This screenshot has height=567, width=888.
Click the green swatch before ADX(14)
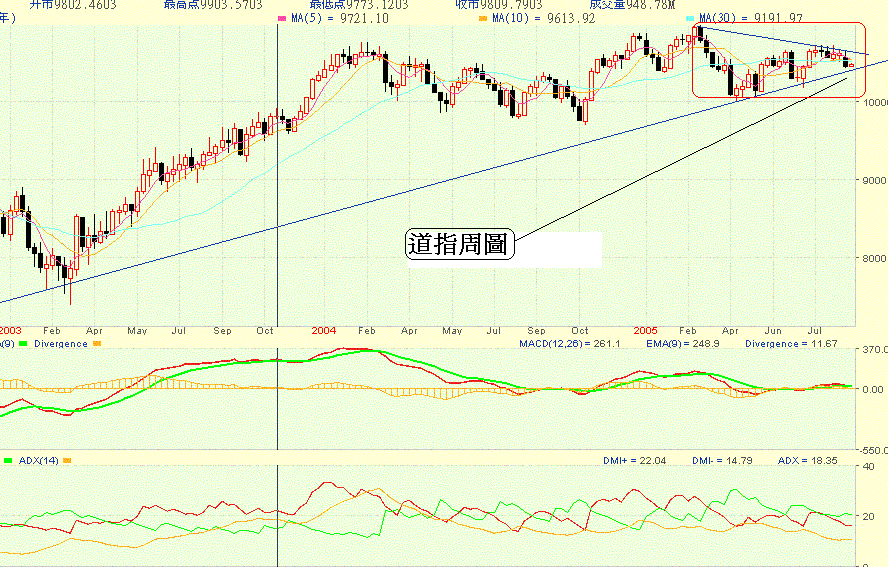pos(8,461)
